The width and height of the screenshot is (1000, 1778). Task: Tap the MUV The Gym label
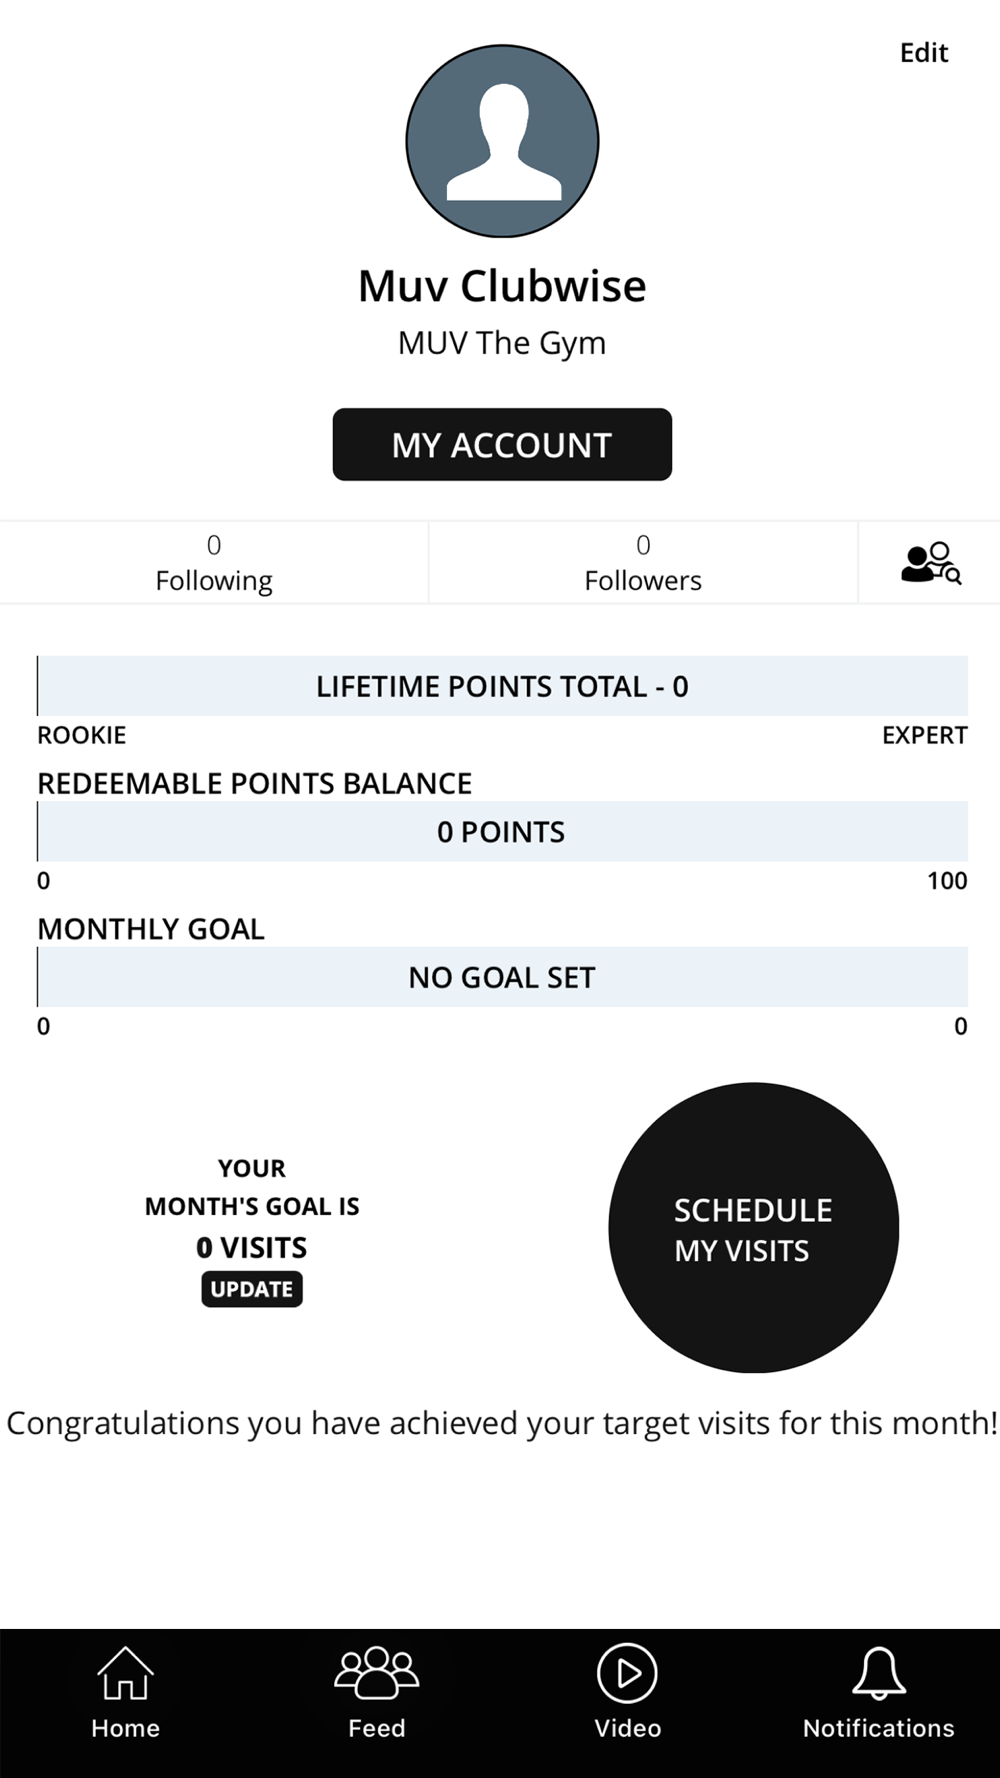point(502,343)
